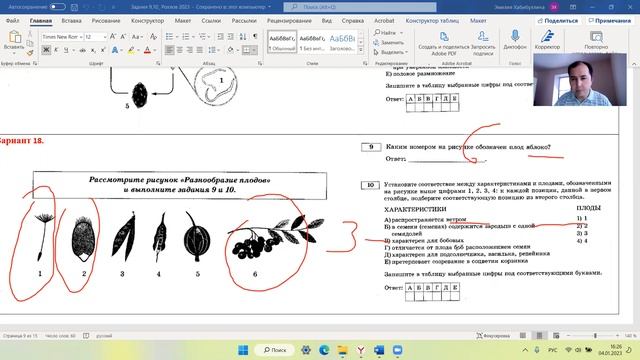Sort the selected text
640x360 pixels.
[243, 37]
